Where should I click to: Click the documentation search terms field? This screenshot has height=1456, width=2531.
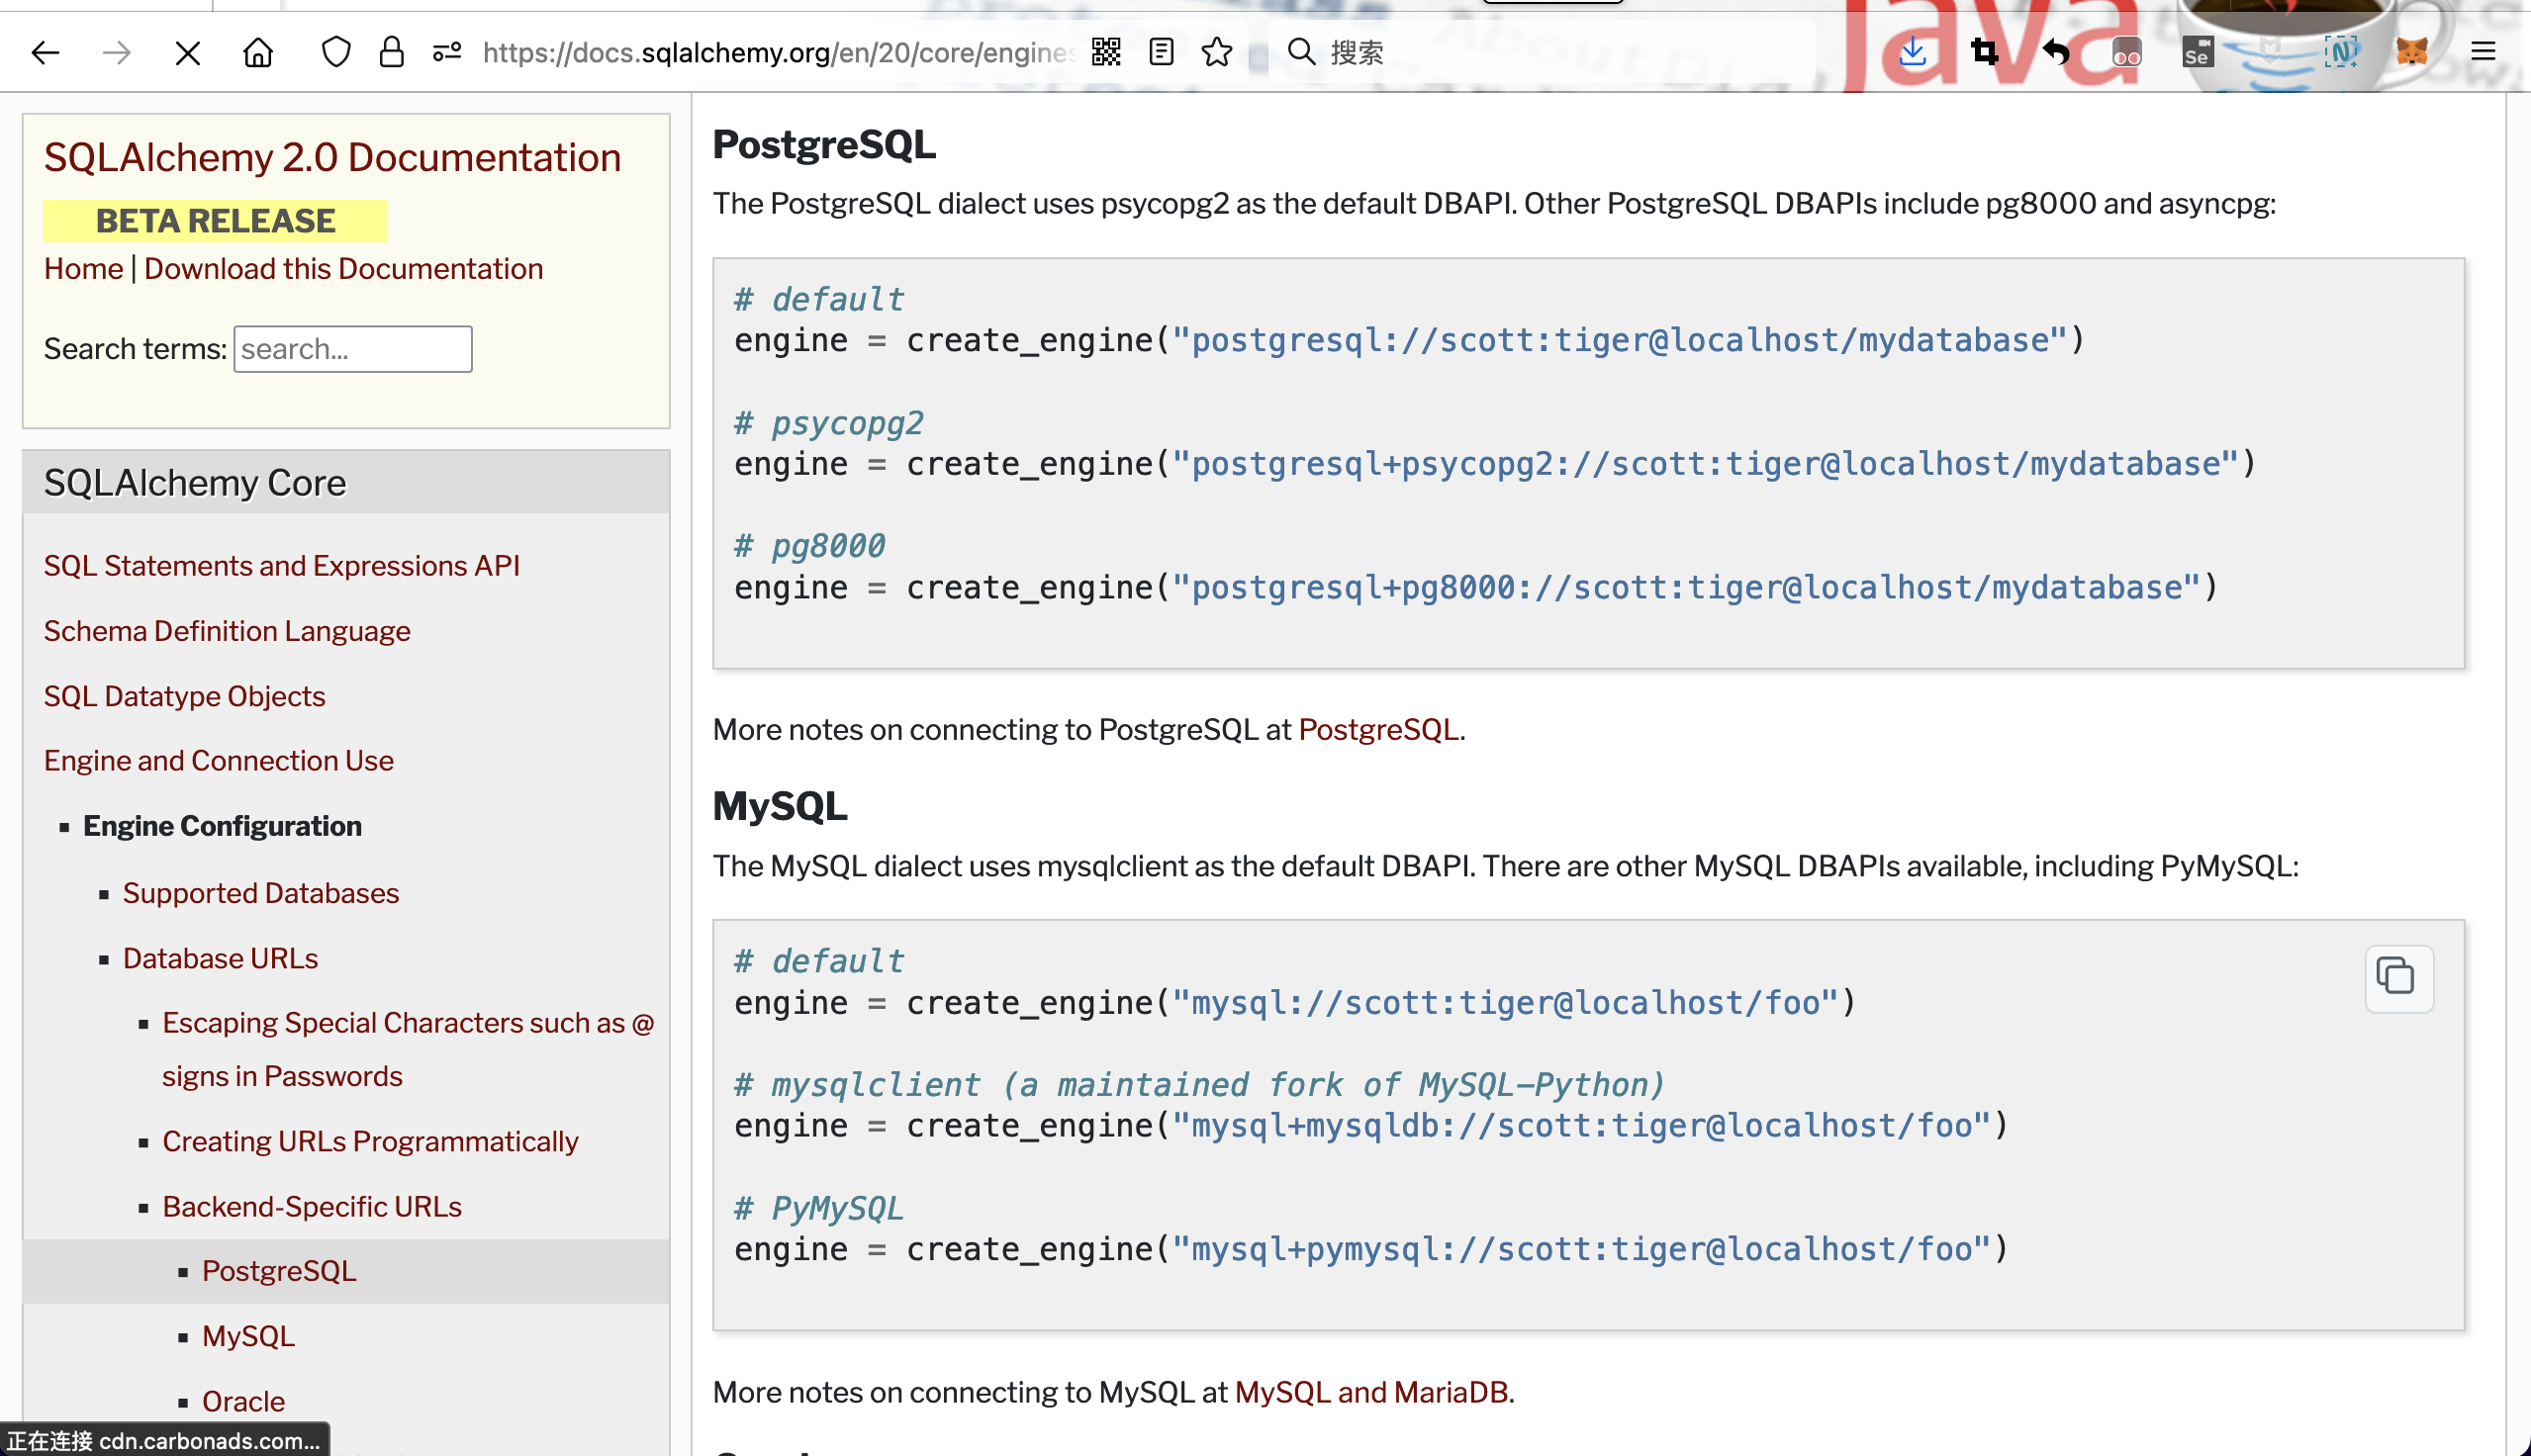pos(352,349)
